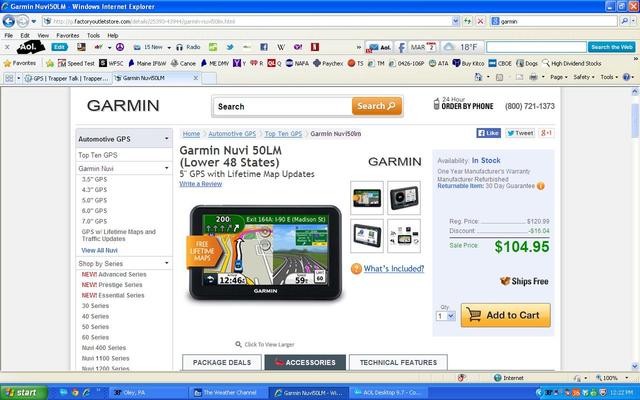Click the box contents thumbnail
The image size is (640, 400).
[404, 236]
